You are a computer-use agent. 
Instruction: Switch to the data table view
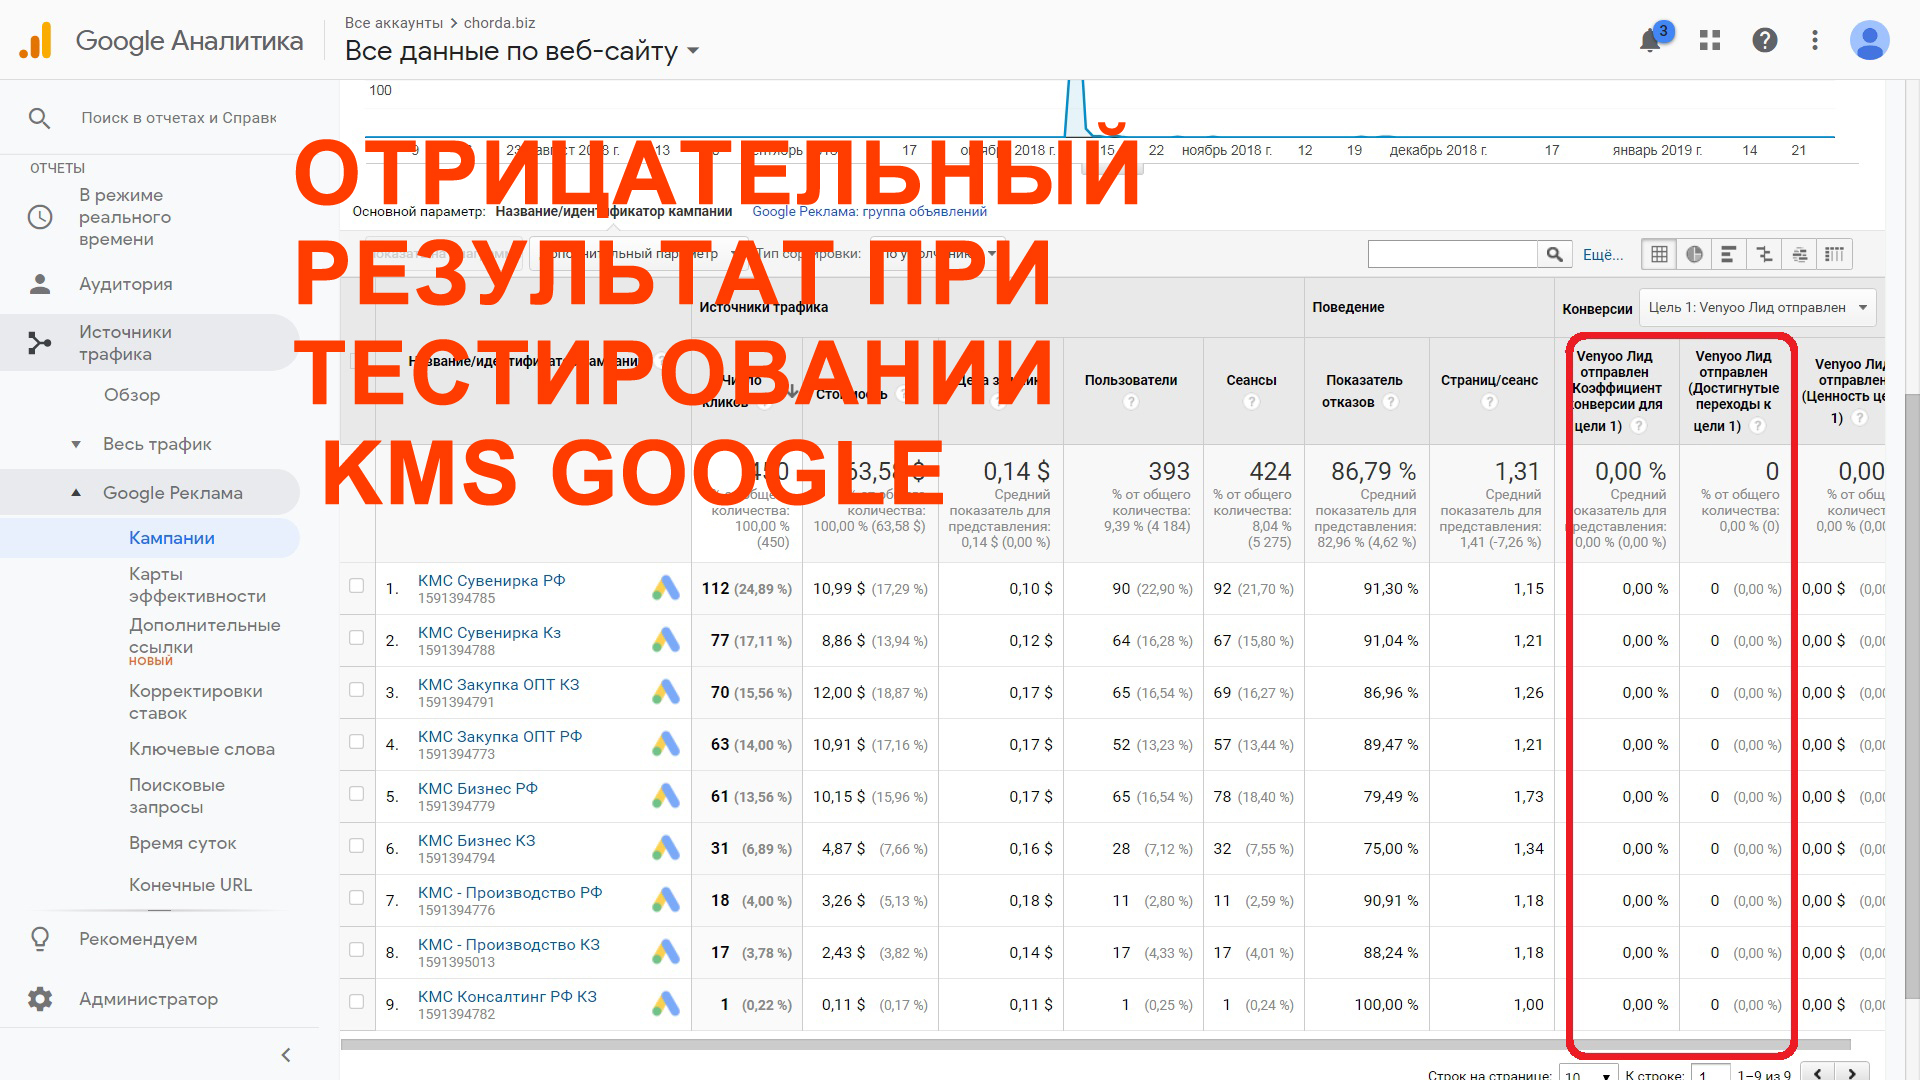(x=1659, y=254)
